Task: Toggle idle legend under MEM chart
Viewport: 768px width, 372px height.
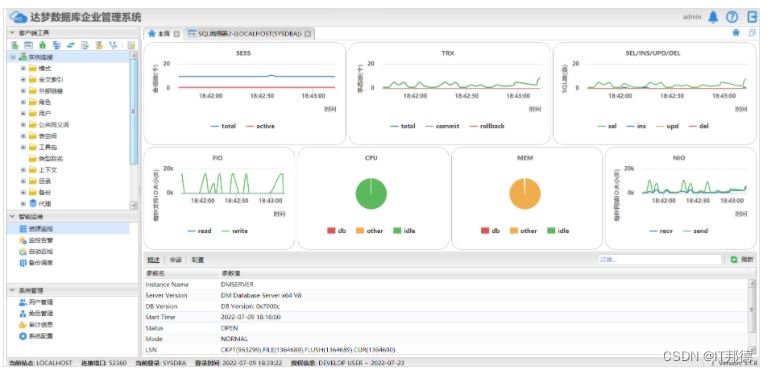Action: [x=558, y=231]
